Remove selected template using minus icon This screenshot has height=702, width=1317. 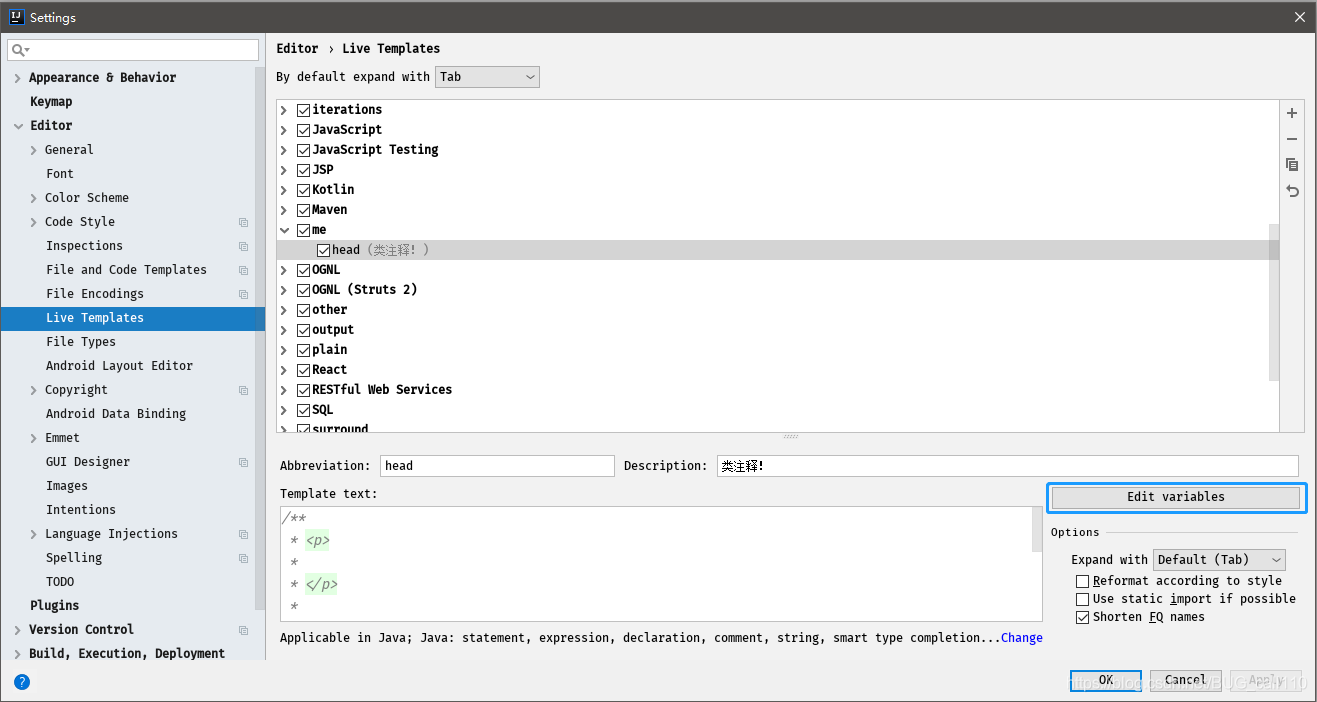pos(1291,139)
